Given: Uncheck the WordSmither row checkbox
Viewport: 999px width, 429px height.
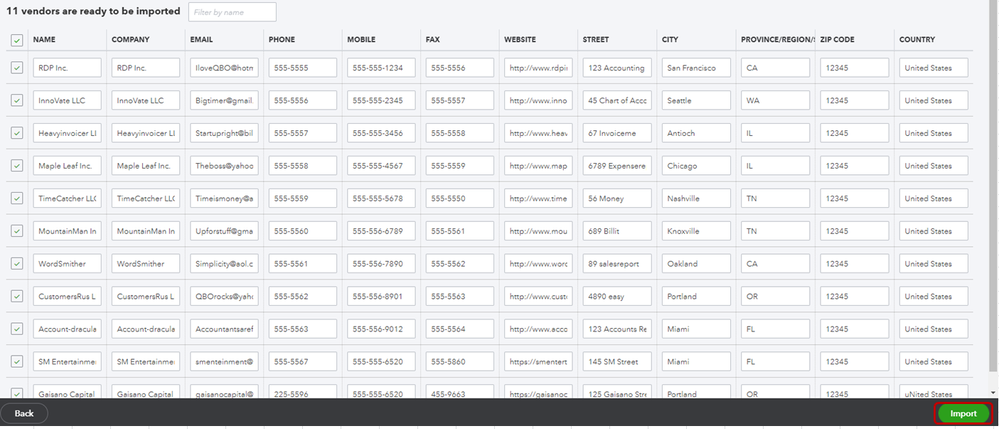Looking at the screenshot, I should coord(17,263).
